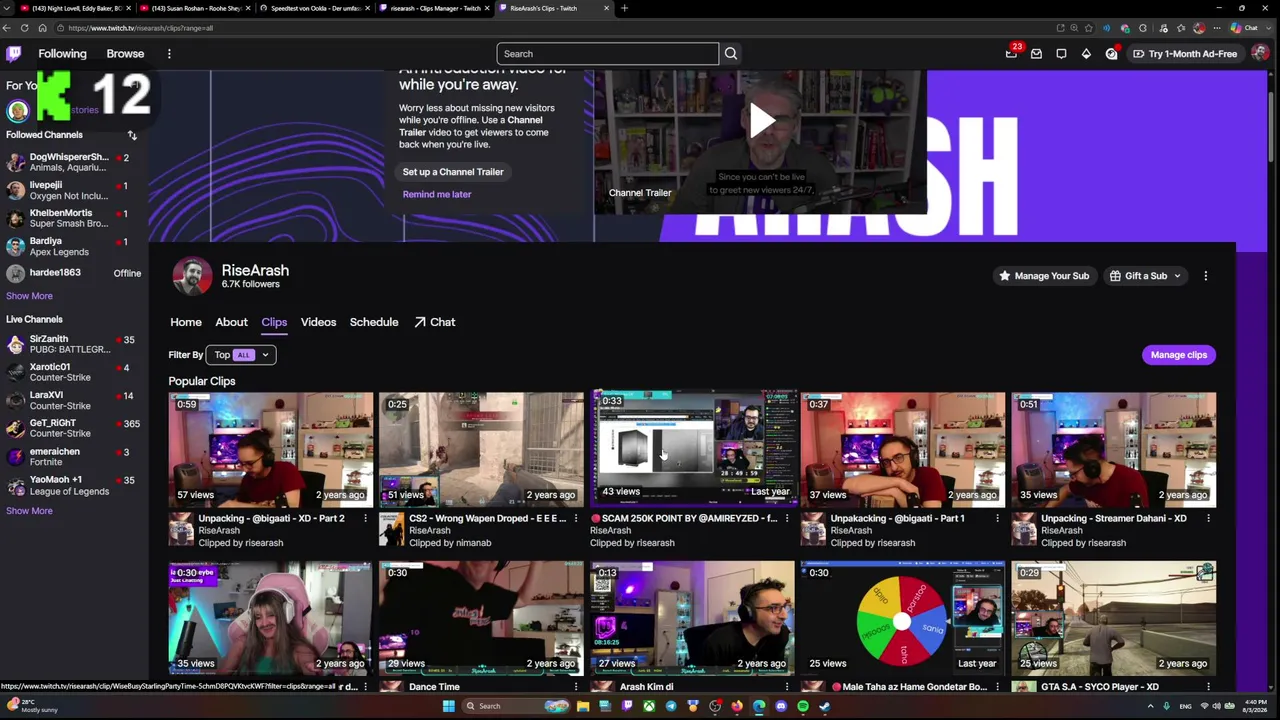Open the 0:25 CS2 clip thumbnail
Image resolution: width=1280 pixels, height=720 pixels.
pyautogui.click(x=481, y=449)
